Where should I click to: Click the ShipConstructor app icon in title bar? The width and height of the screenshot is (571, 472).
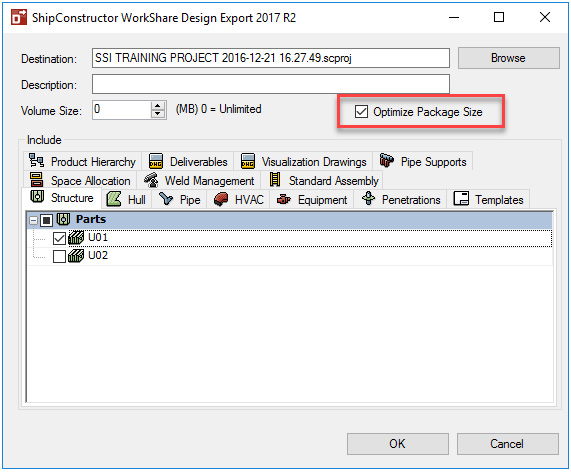[x=19, y=17]
